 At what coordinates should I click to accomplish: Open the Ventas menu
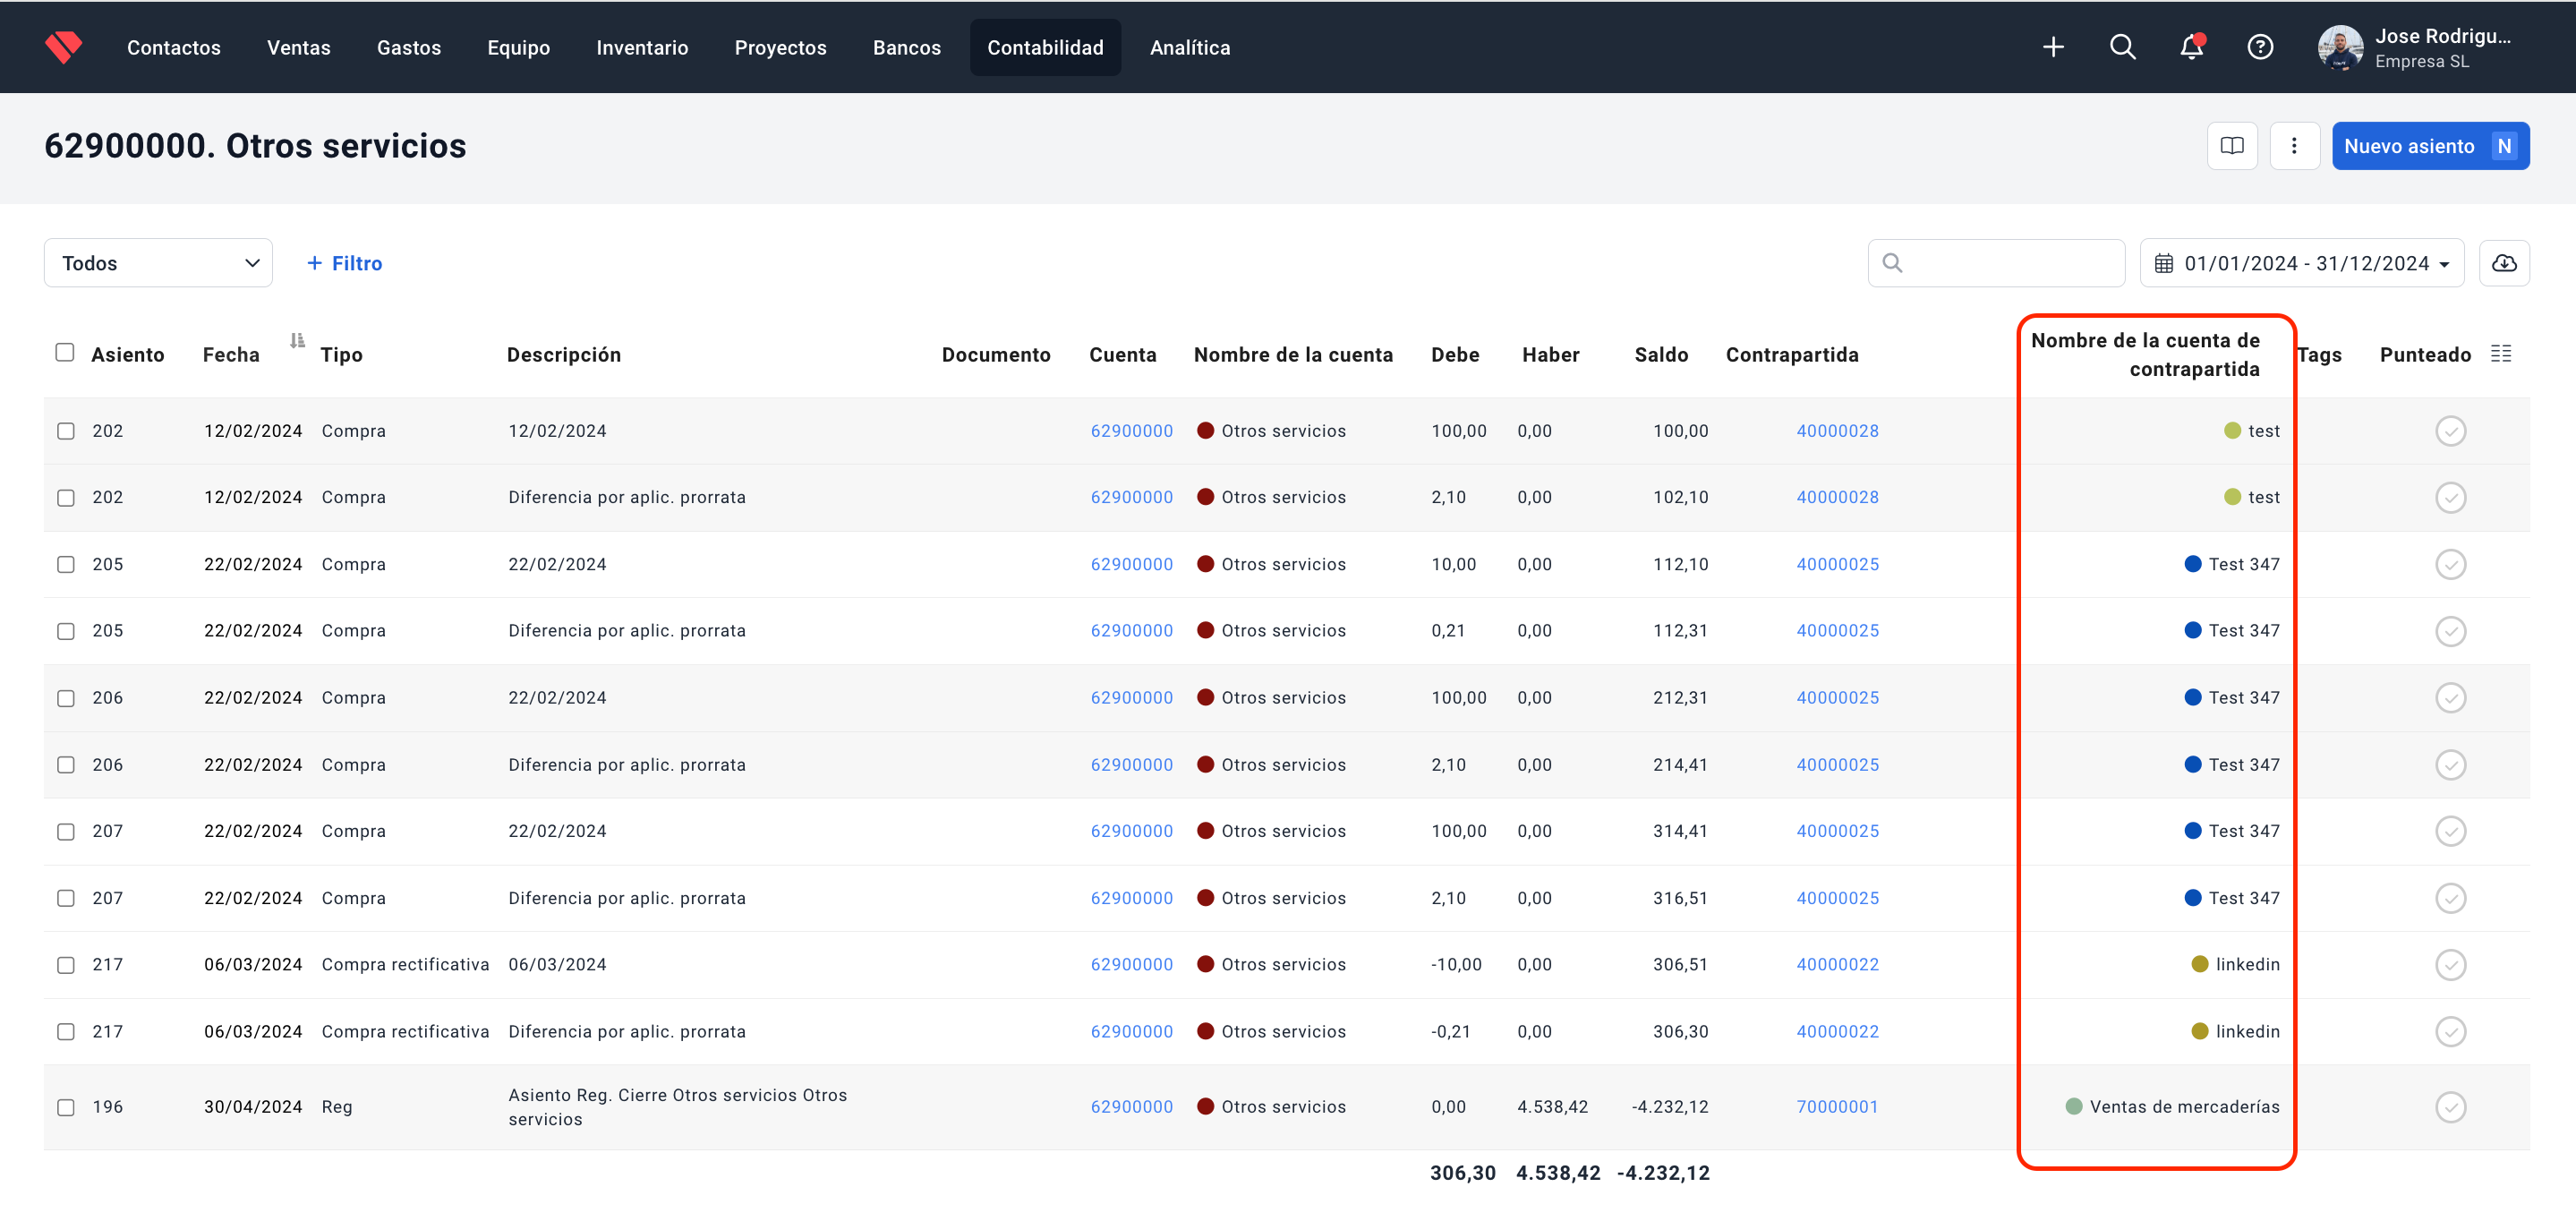[299, 47]
